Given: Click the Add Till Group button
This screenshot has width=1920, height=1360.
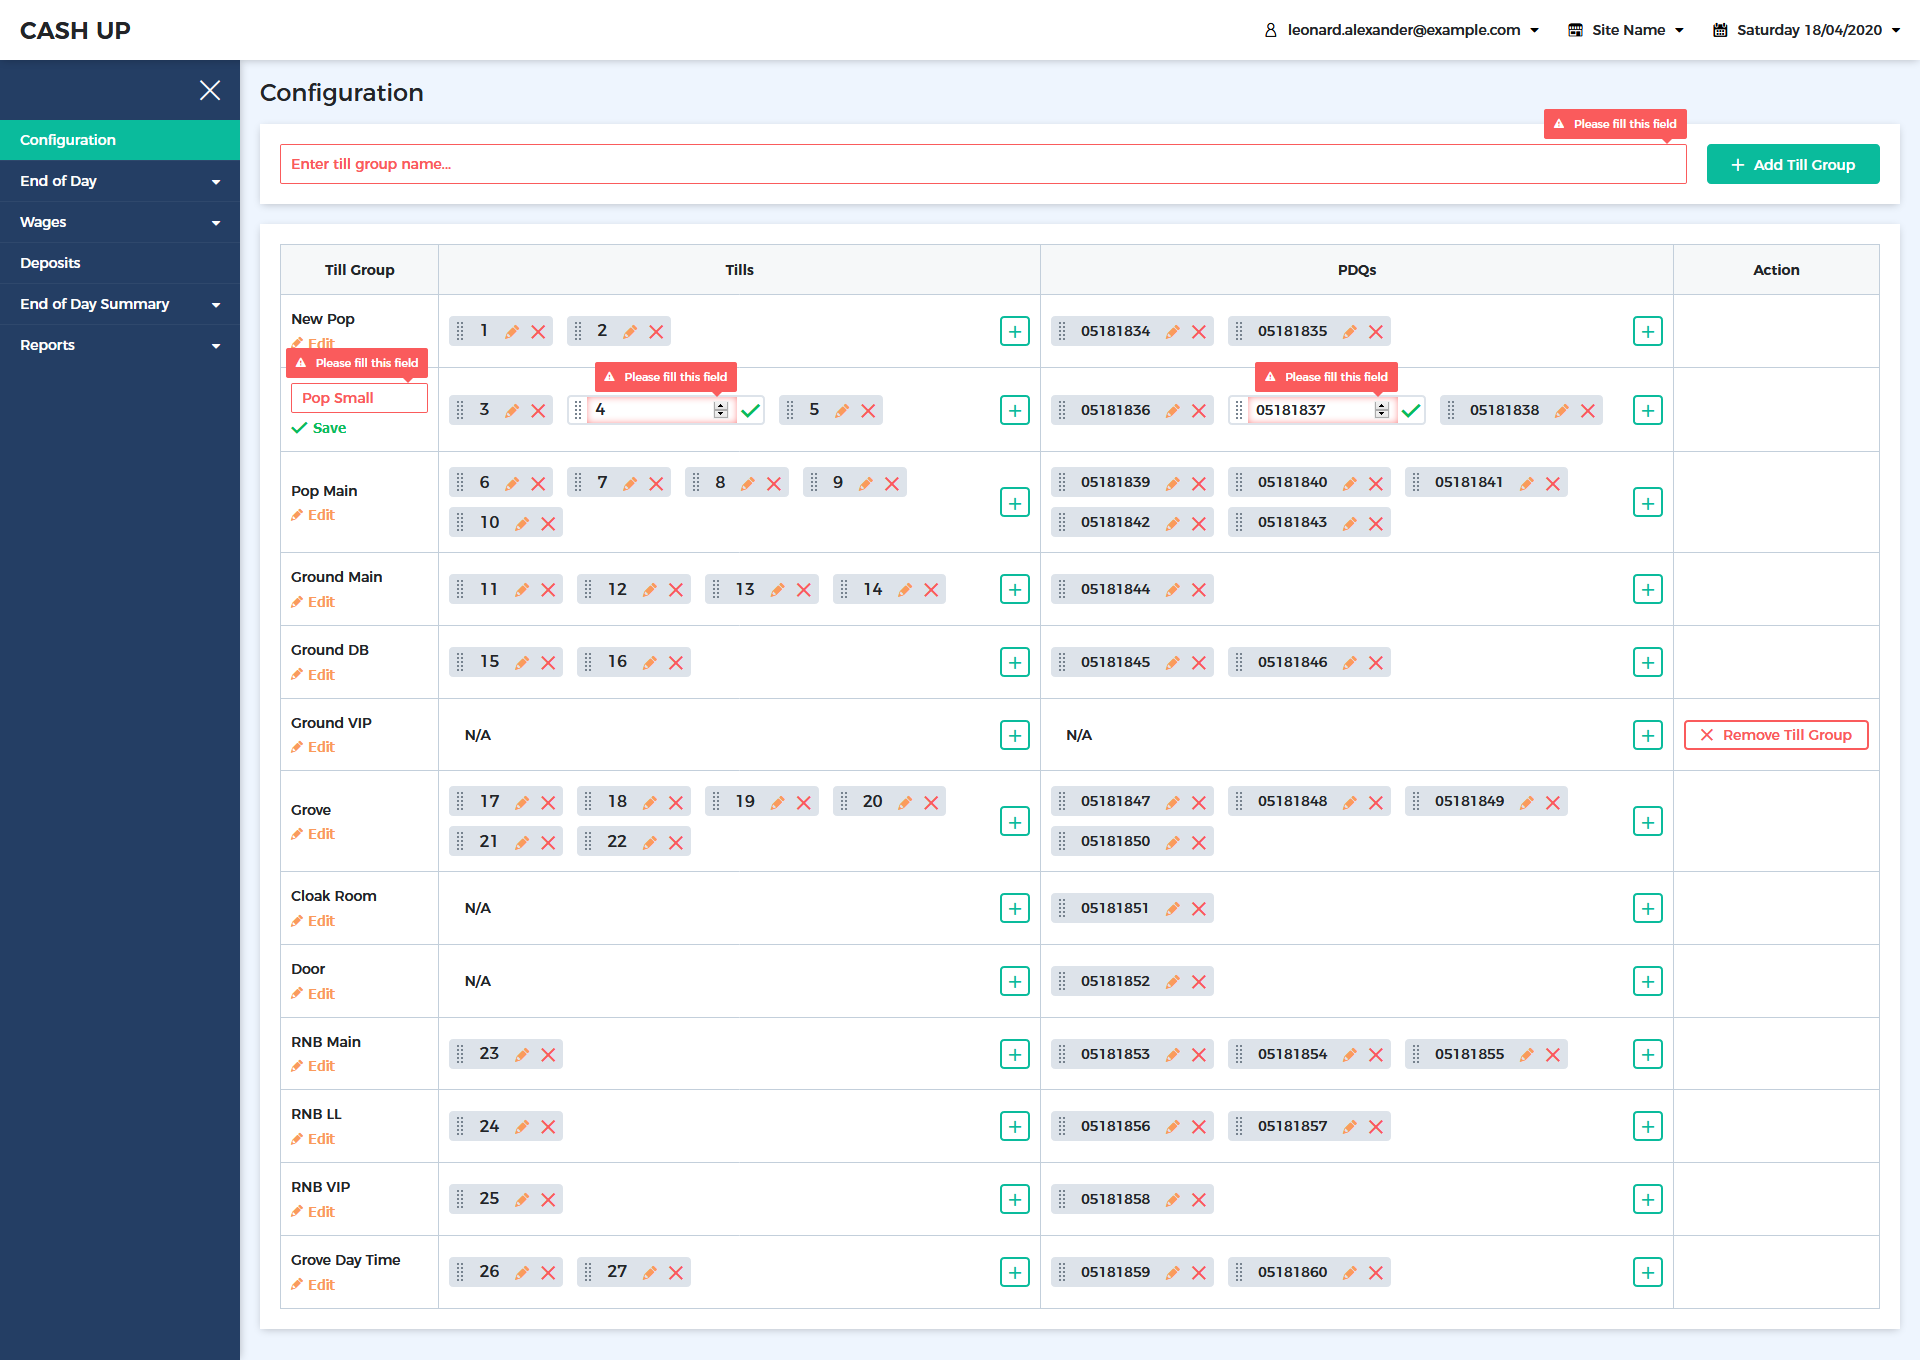Looking at the screenshot, I should click(1792, 164).
